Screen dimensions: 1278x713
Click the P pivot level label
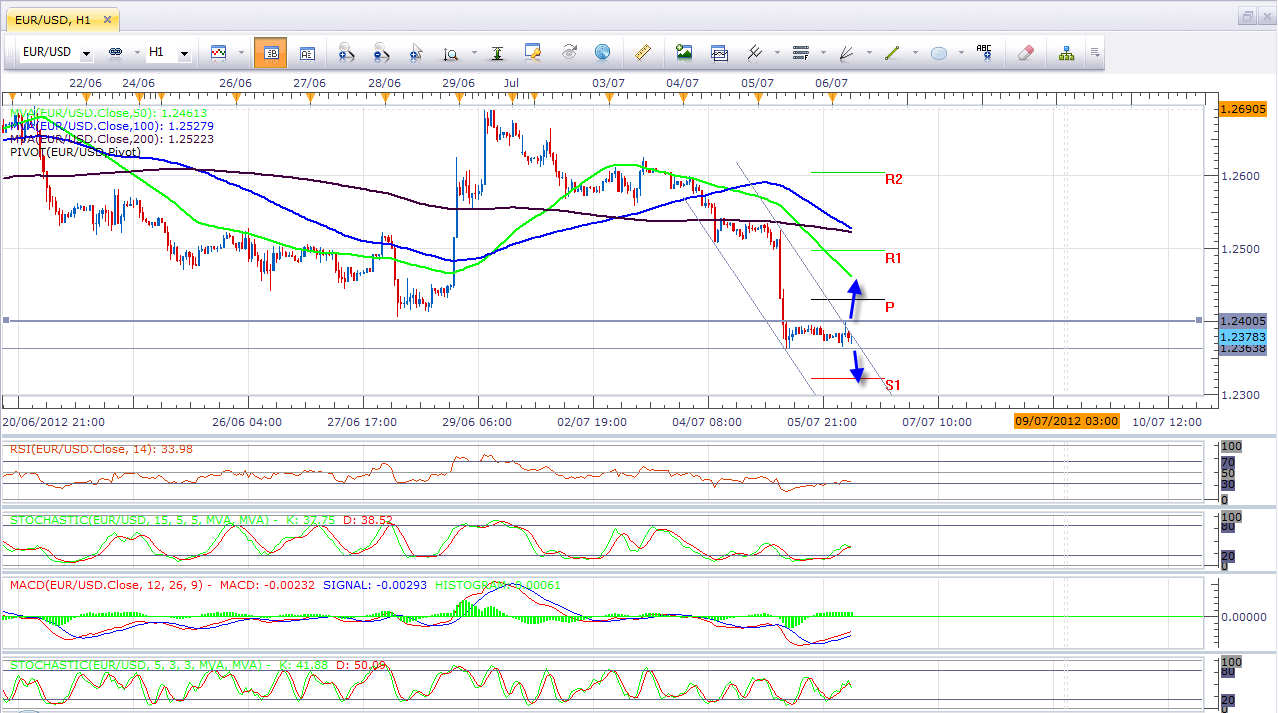pos(889,306)
